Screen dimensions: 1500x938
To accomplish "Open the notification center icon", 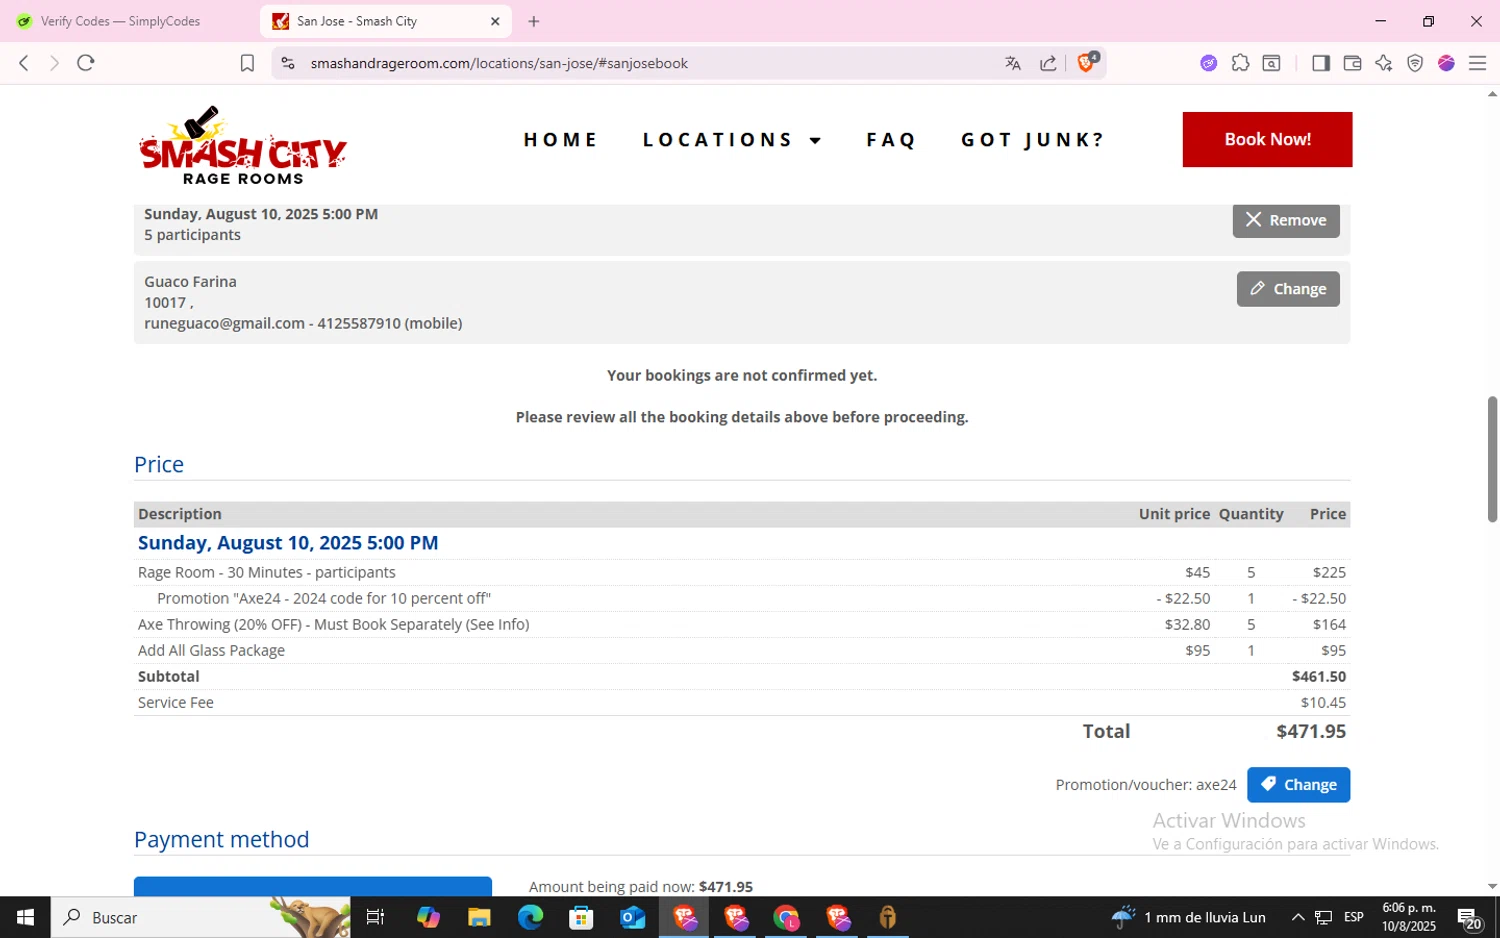I will point(1469,918).
